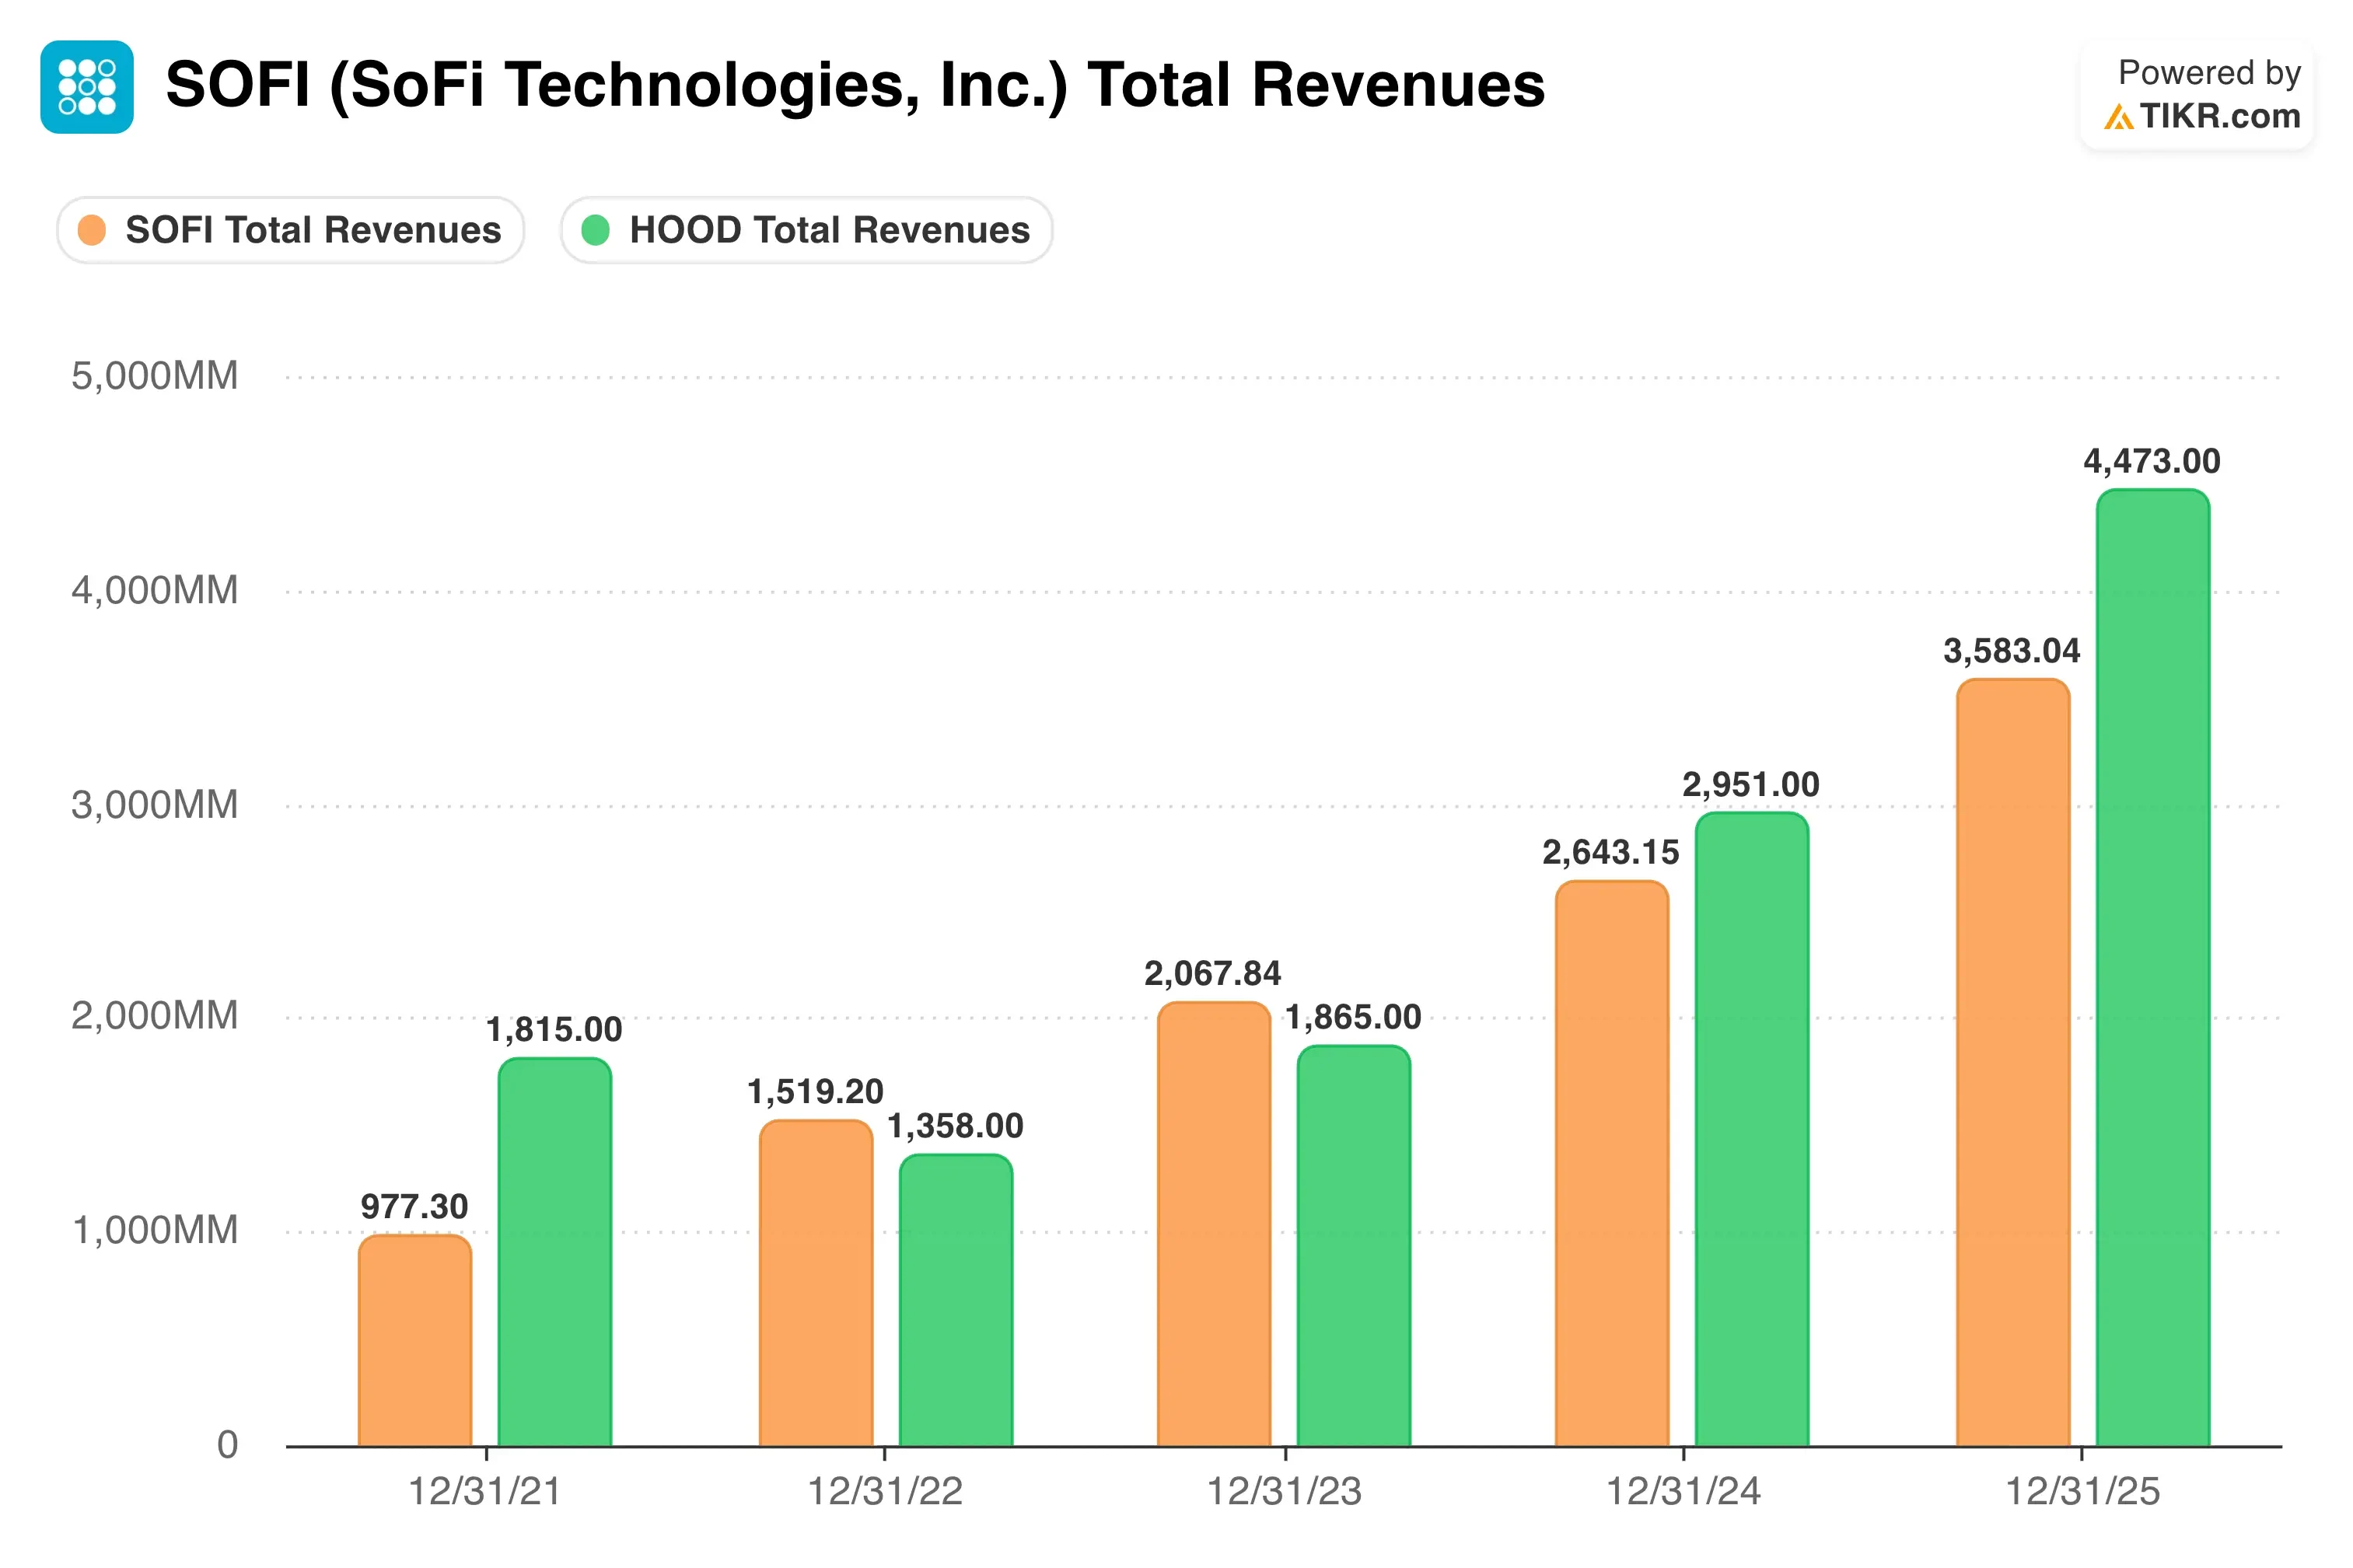This screenshot has height=1568, width=2353.
Task: Toggle the SOFI Total Revenues legend pill
Action: [x=291, y=230]
